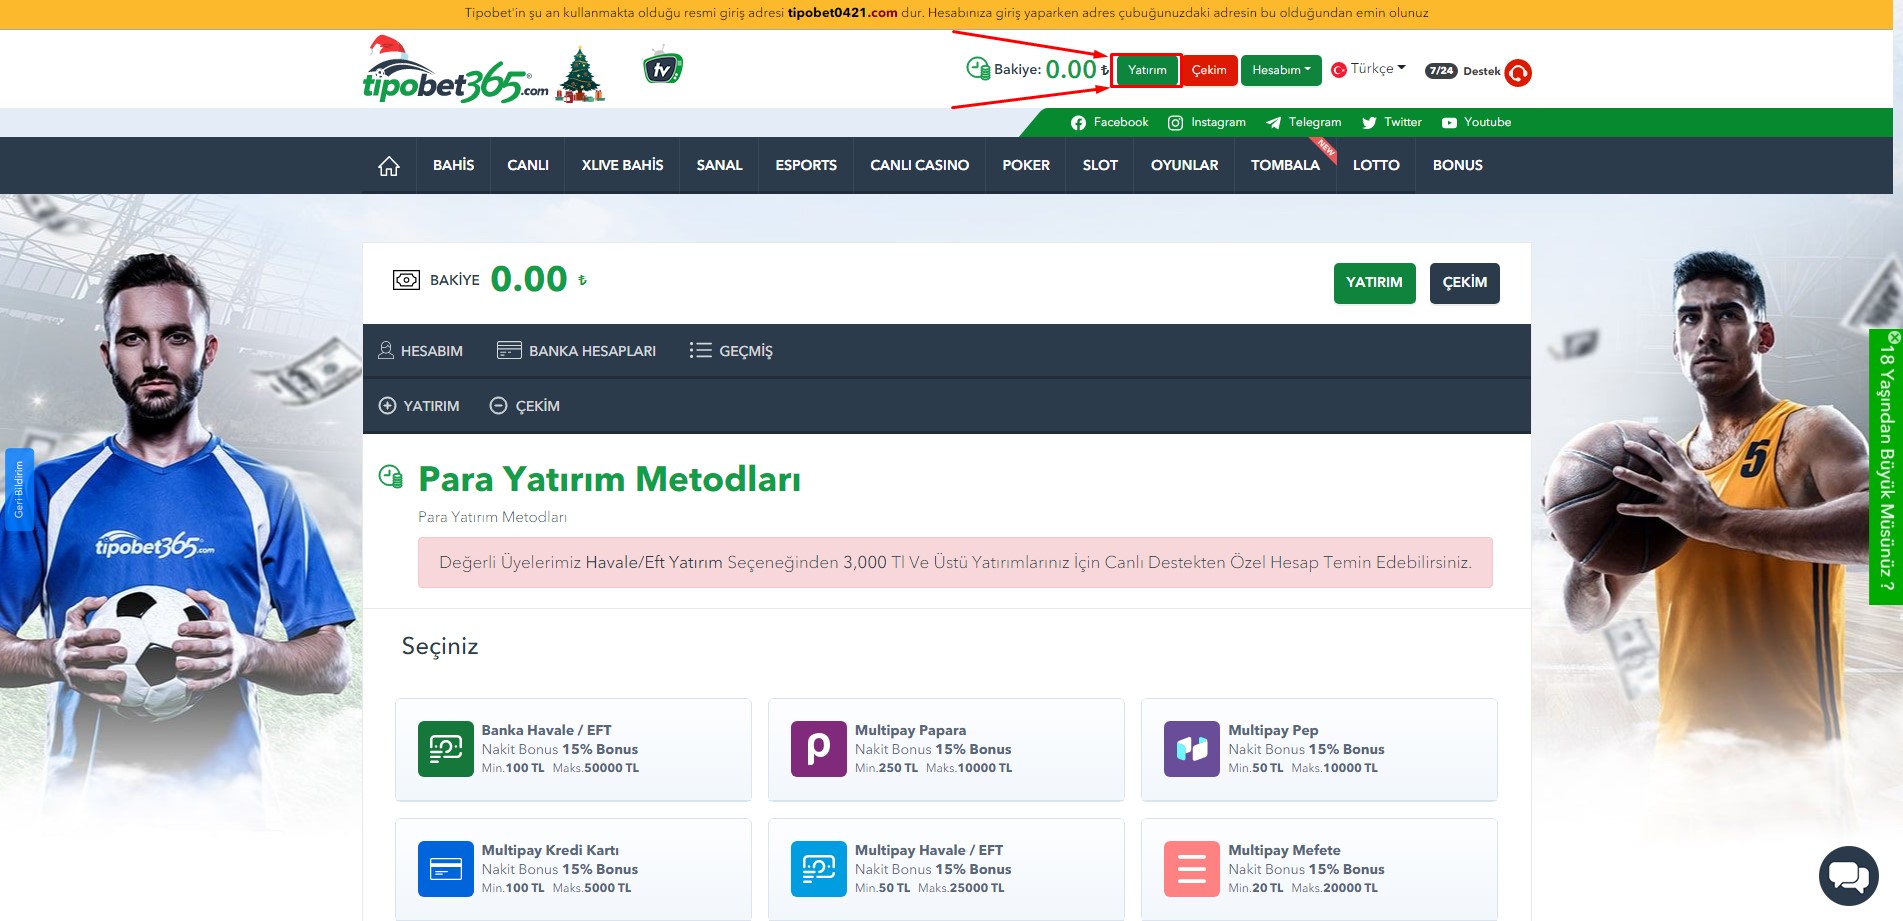Open the BONUS menu item
This screenshot has height=921, width=1903.
point(1457,165)
